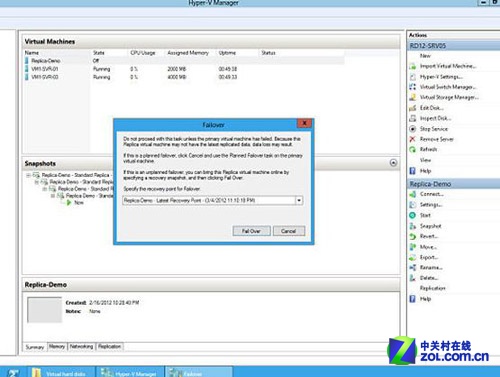Viewport: 500px width, 377px height.
Task: Click the red Remove Server icon
Action: point(413,139)
